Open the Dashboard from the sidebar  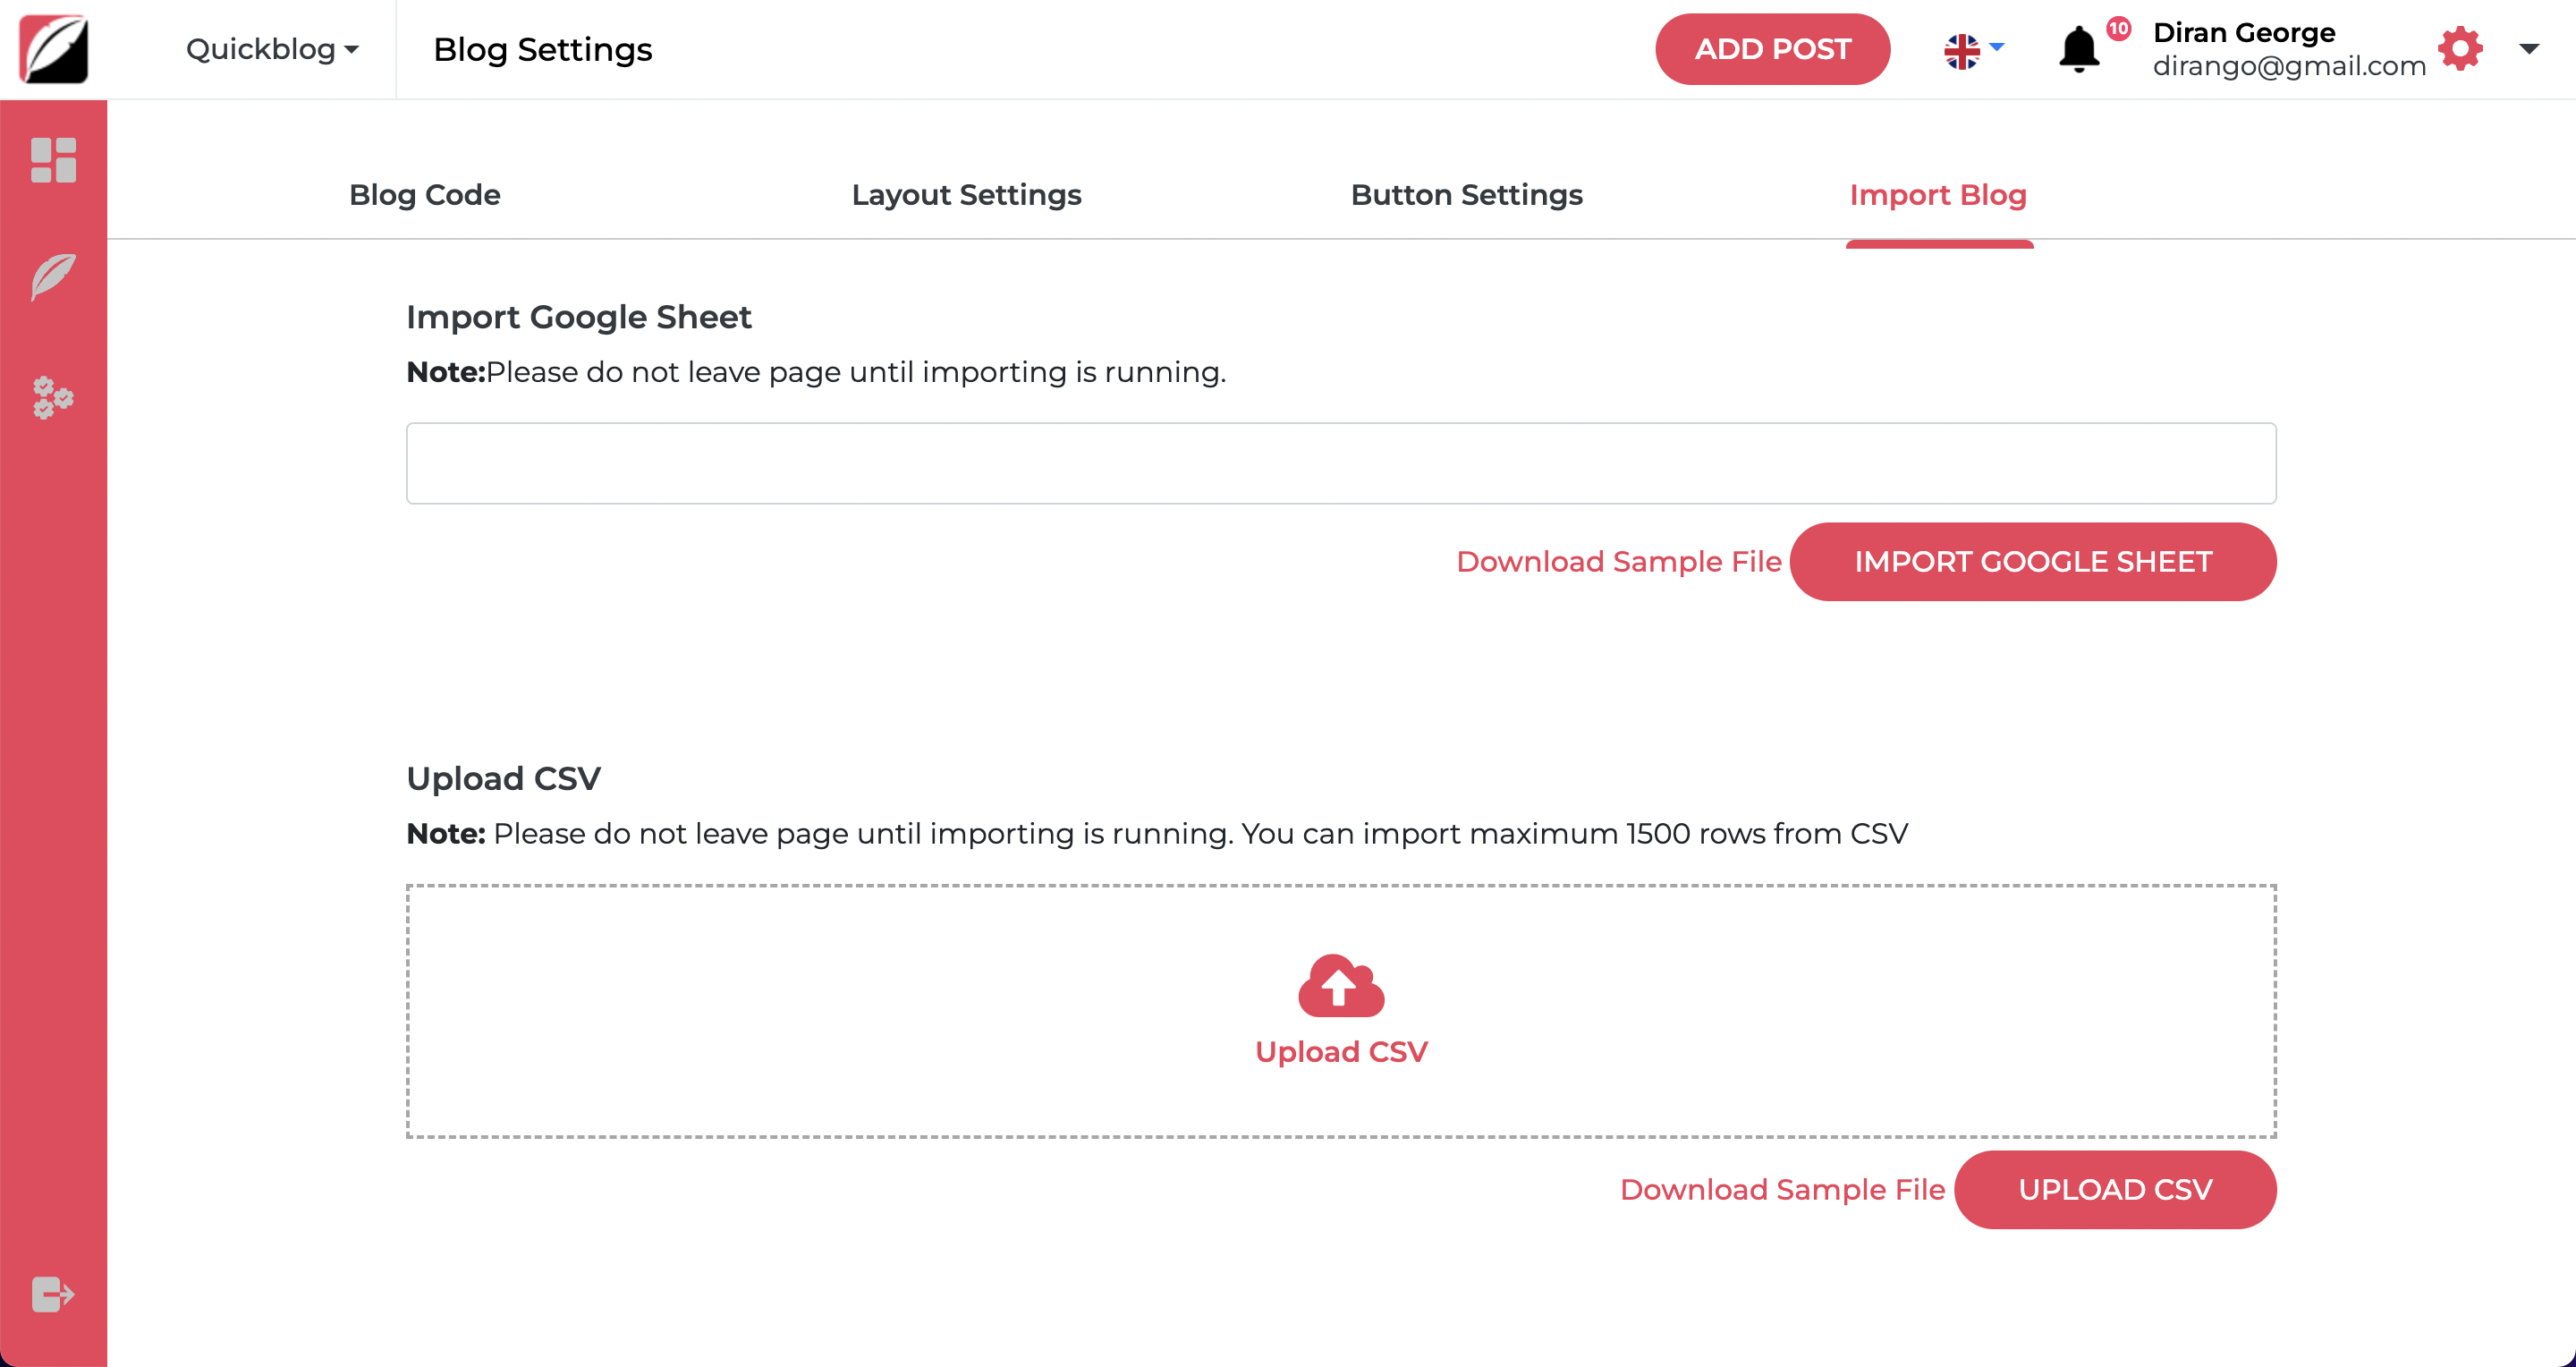54,160
